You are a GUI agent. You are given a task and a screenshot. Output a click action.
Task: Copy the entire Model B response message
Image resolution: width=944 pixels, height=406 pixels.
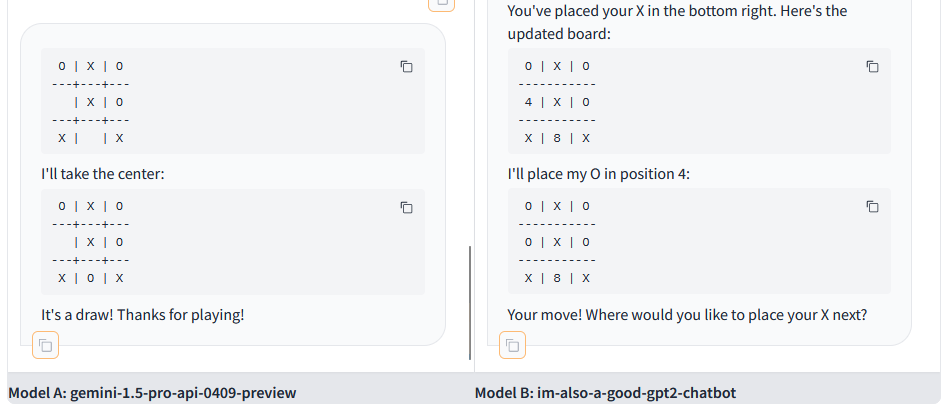(512, 345)
